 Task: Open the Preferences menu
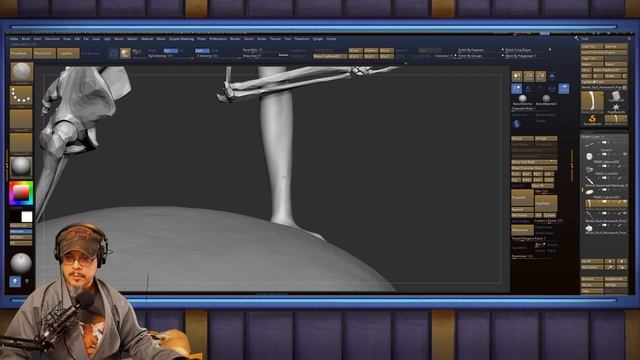(218, 39)
